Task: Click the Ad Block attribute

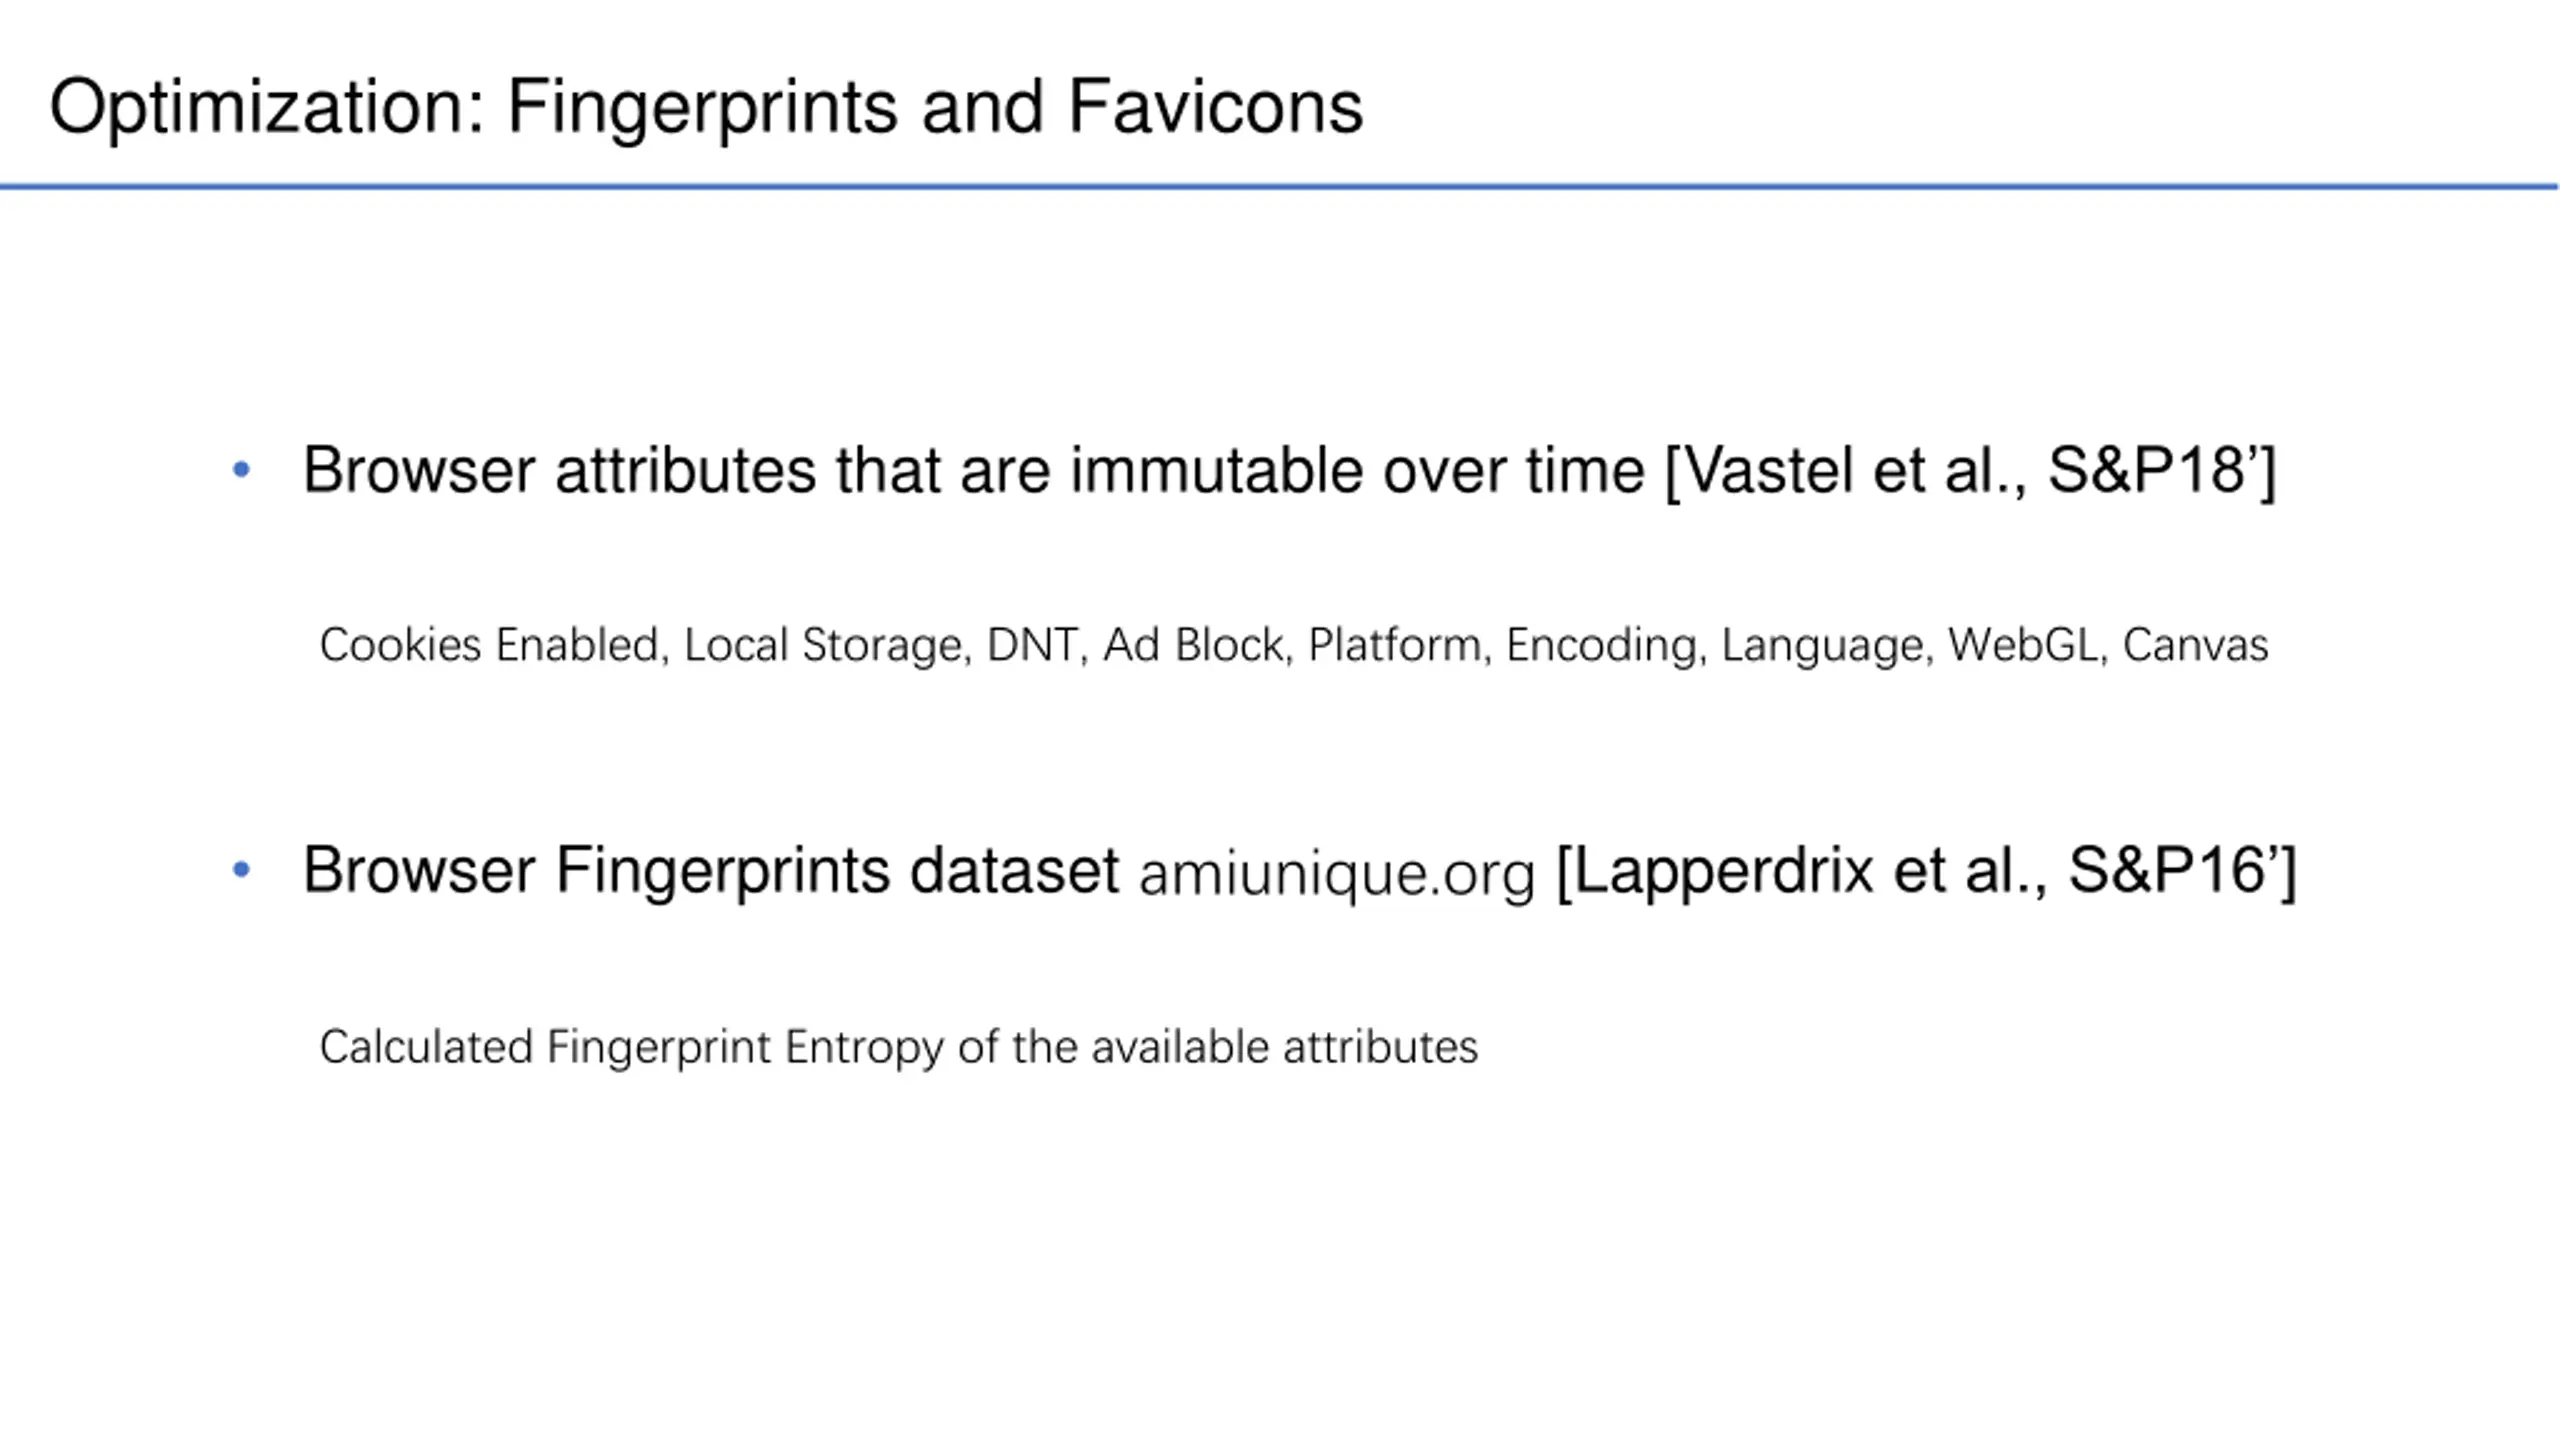Action: pyautogui.click(x=1193, y=645)
